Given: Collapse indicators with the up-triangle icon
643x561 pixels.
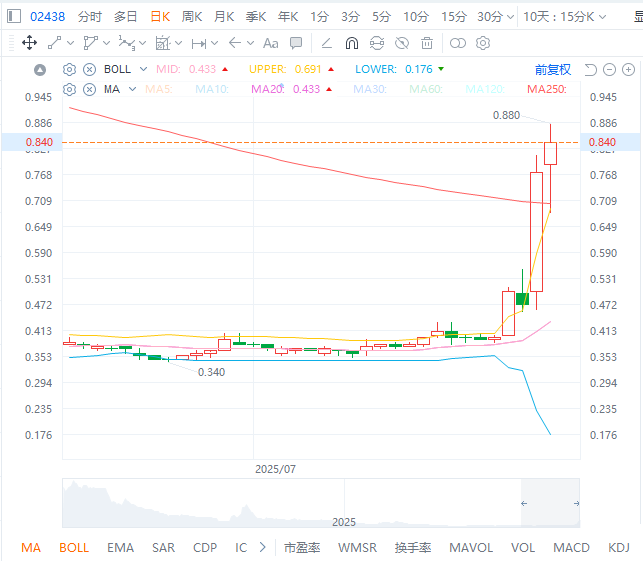Looking at the screenshot, I should click(x=40, y=70).
